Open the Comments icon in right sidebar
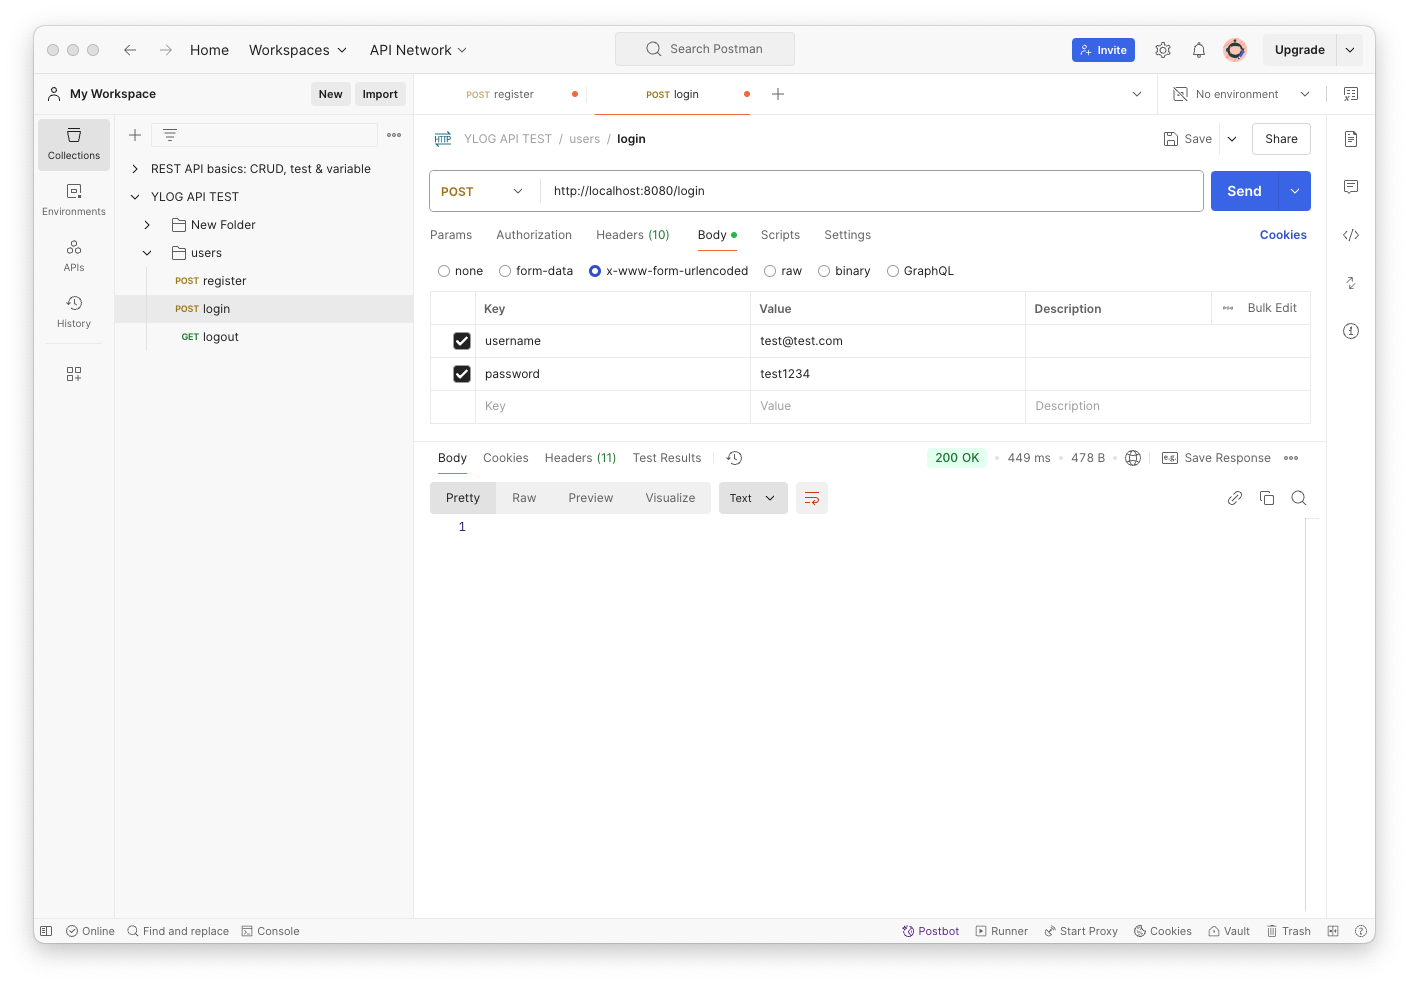 point(1351,187)
